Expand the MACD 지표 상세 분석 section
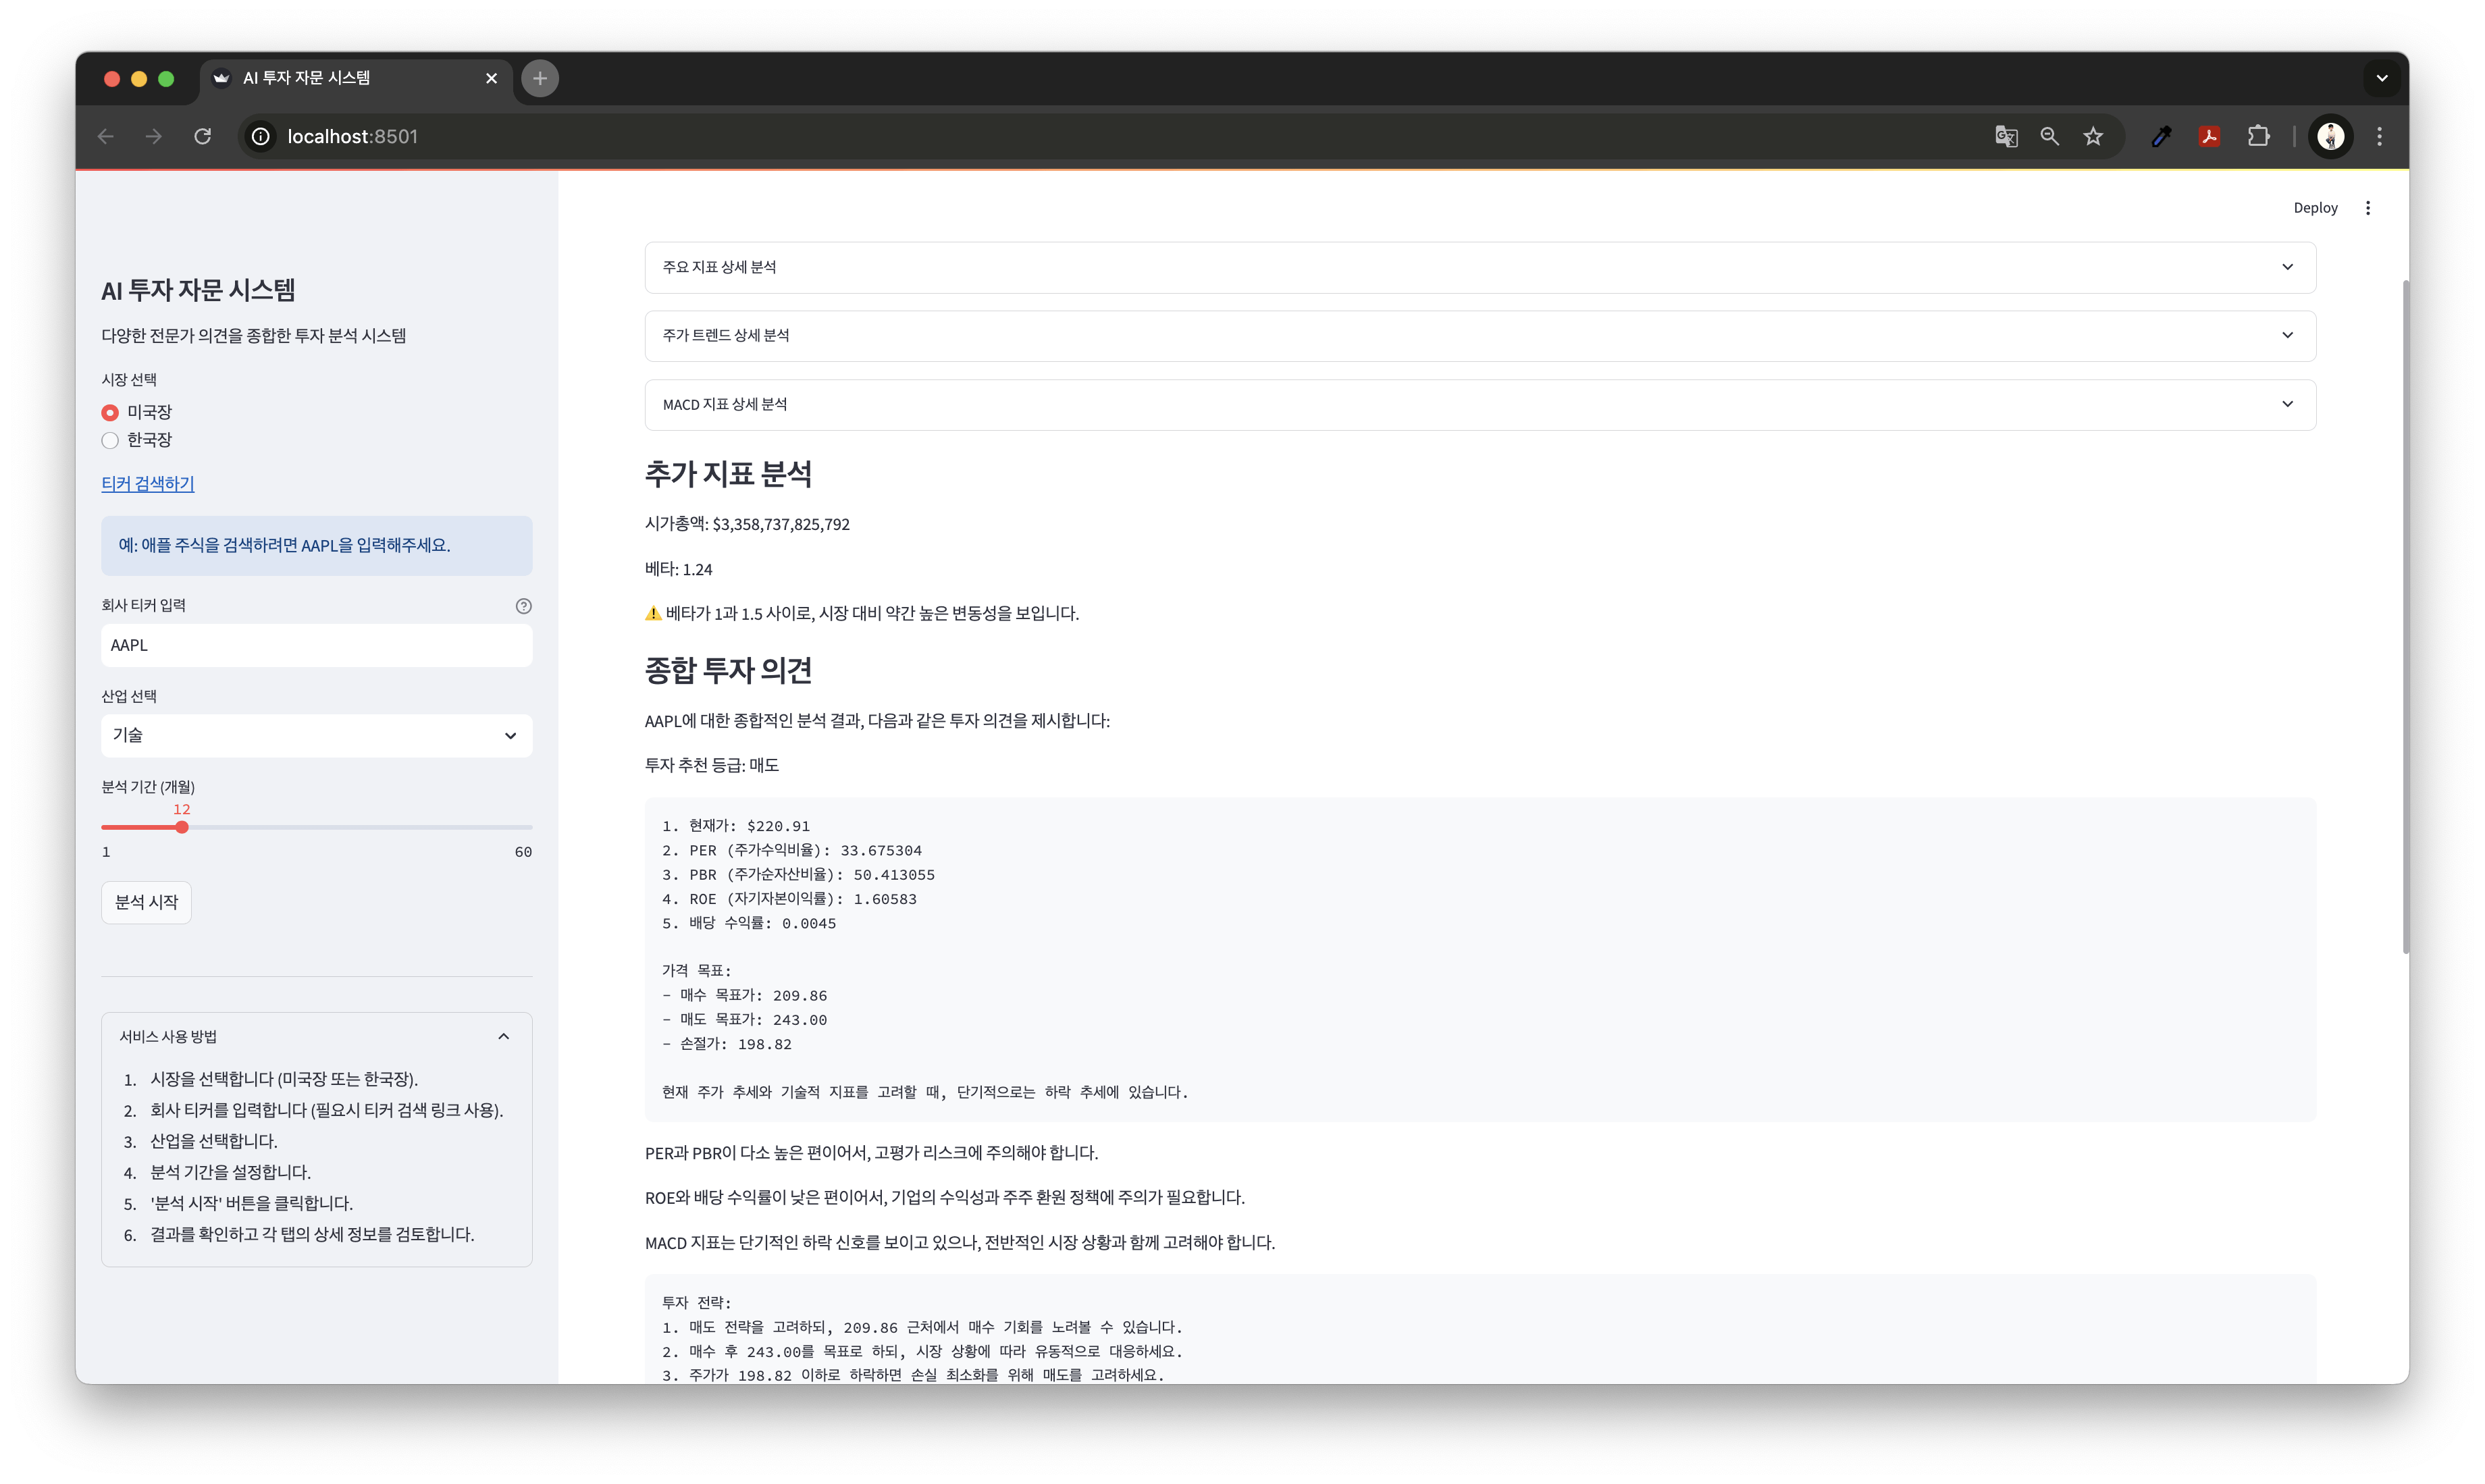Screen dimensions: 2485x1484 pos(1479,404)
